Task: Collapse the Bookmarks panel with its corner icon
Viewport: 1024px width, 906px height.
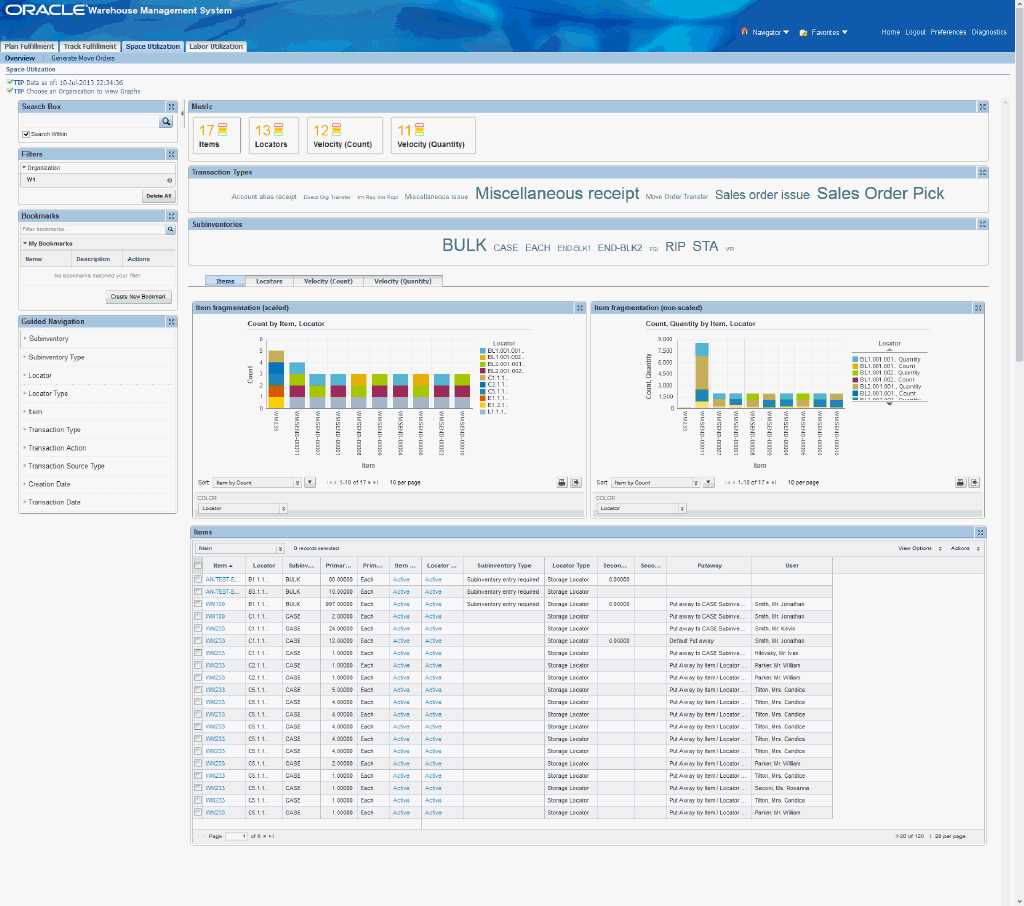Action: pyautogui.click(x=171, y=216)
